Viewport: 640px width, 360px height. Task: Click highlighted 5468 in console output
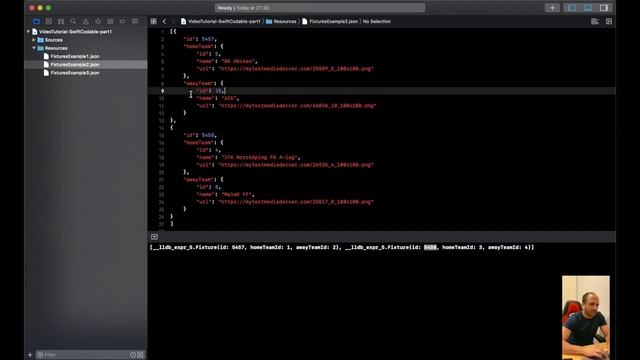[430, 247]
